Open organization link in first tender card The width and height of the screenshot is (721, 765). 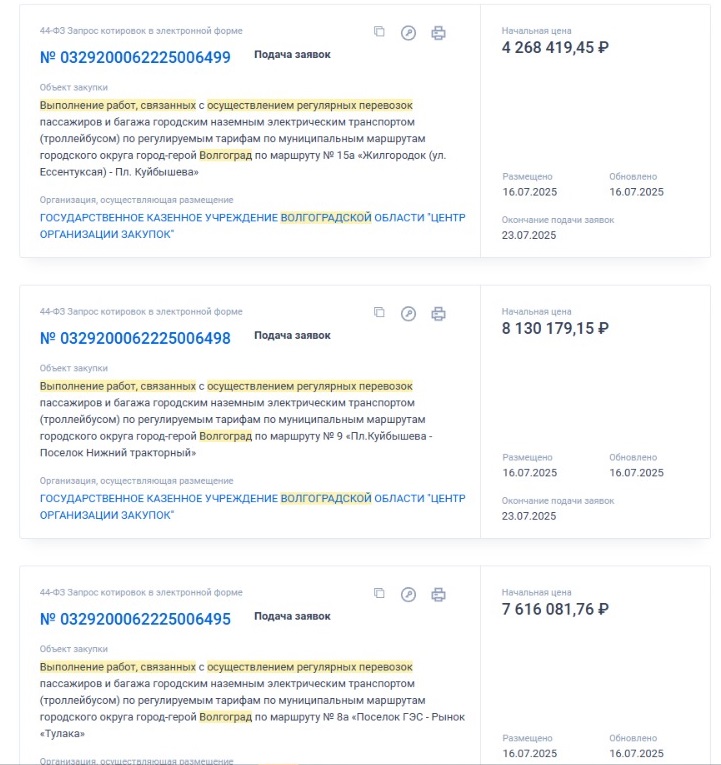pos(253,226)
